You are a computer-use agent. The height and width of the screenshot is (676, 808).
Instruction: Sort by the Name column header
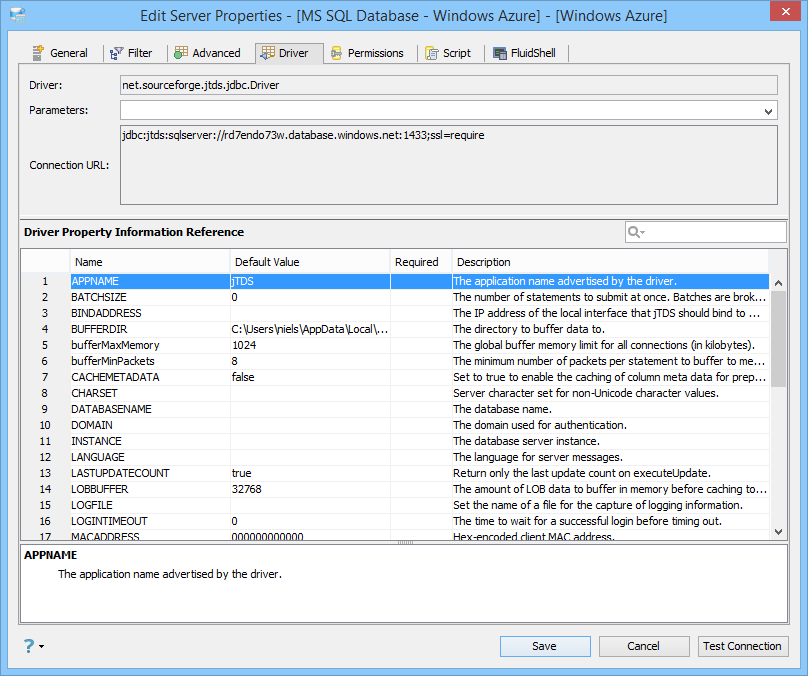(149, 262)
